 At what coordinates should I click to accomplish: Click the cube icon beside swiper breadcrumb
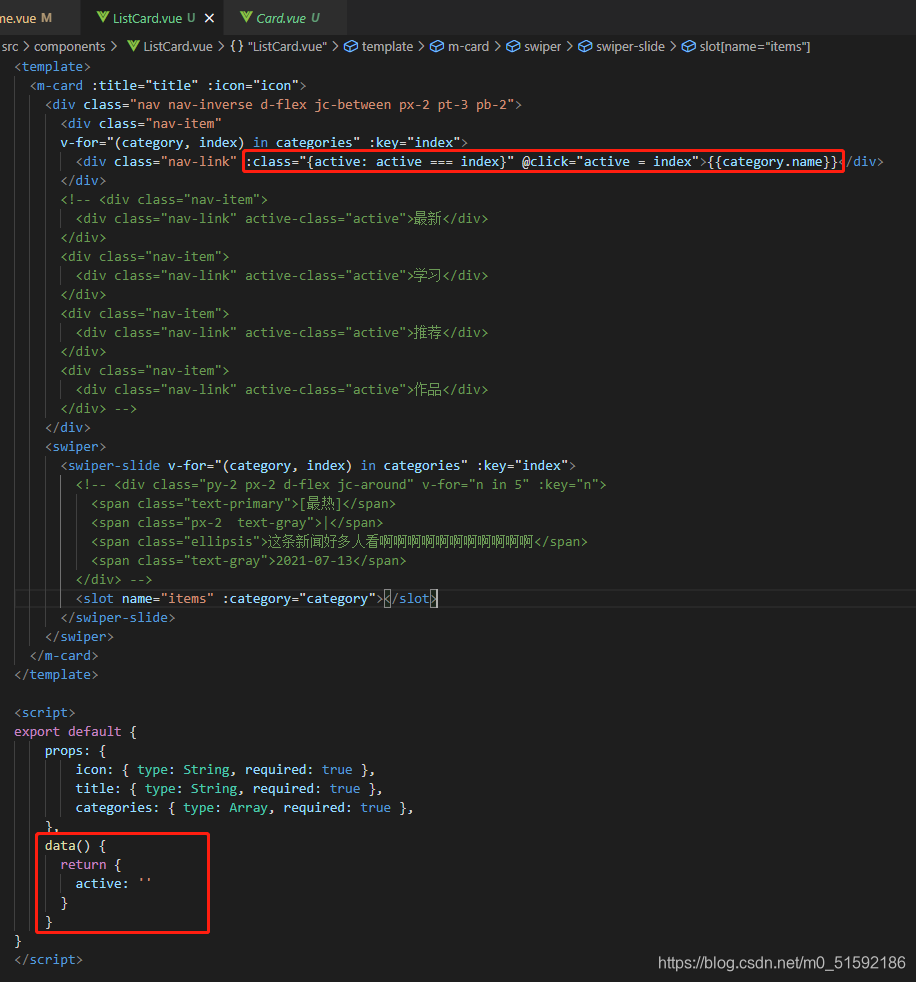[513, 46]
